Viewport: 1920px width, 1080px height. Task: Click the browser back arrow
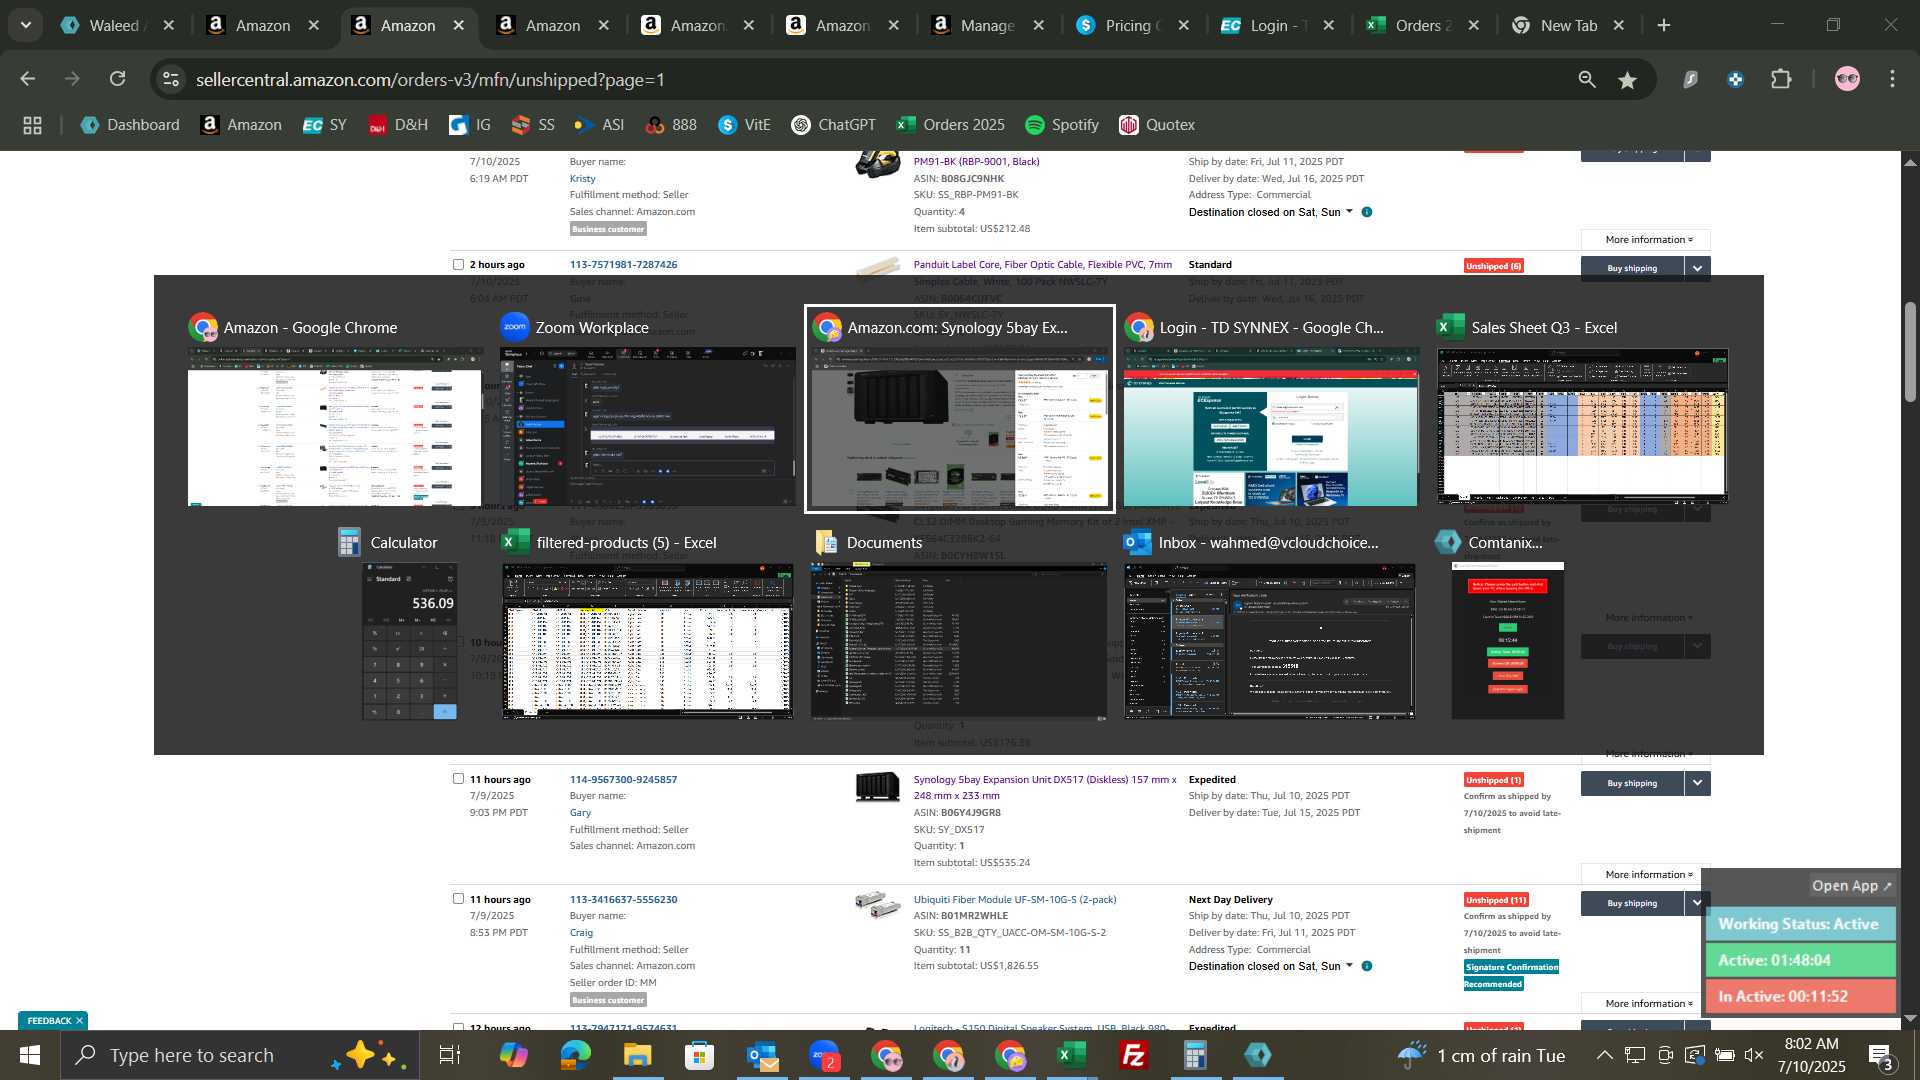(x=28, y=79)
